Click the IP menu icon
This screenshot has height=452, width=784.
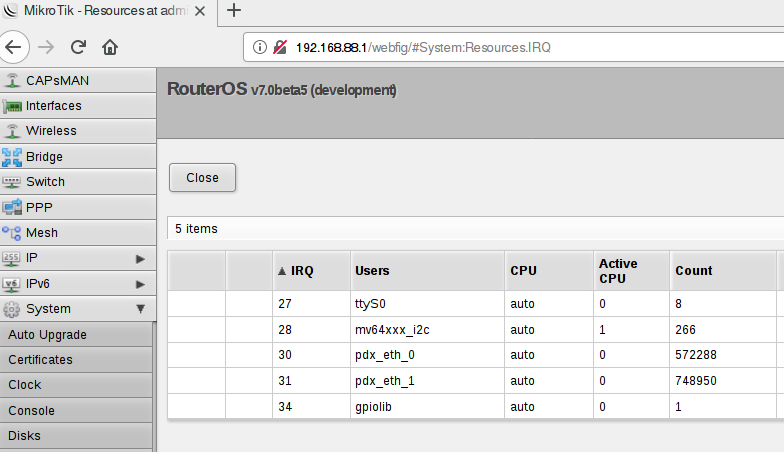11,258
